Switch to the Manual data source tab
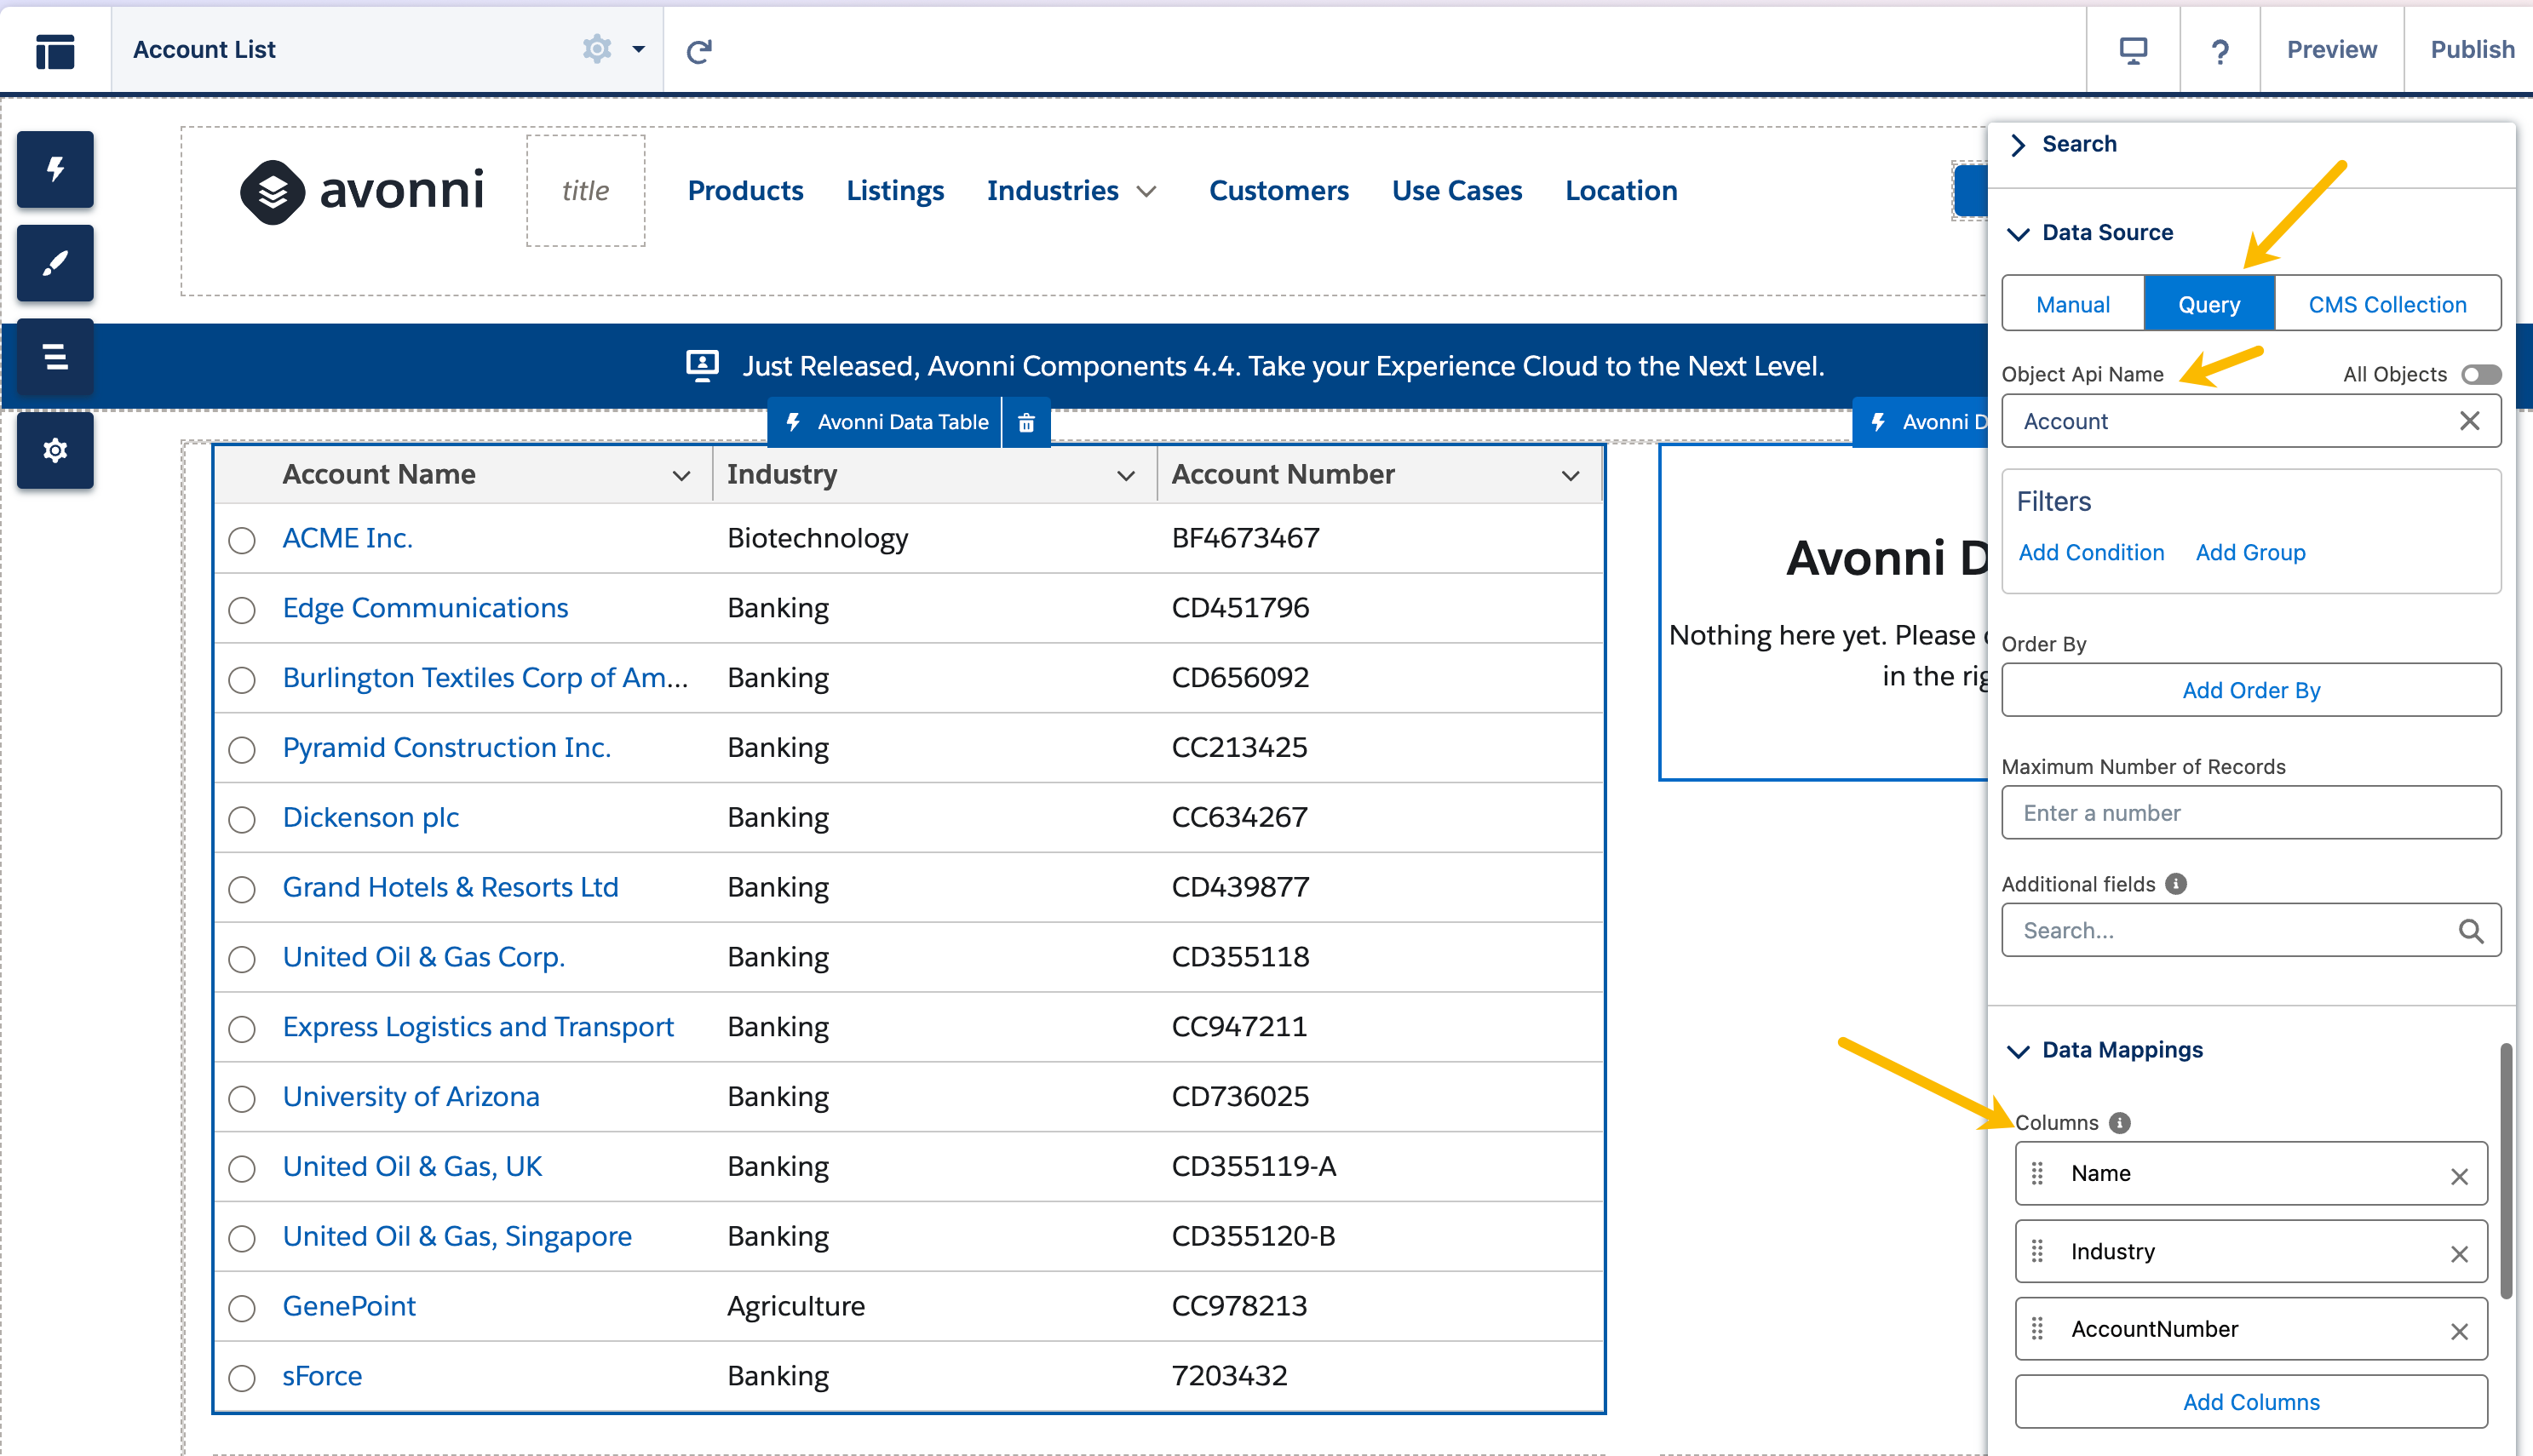The height and width of the screenshot is (1456, 2533). pos(2072,304)
